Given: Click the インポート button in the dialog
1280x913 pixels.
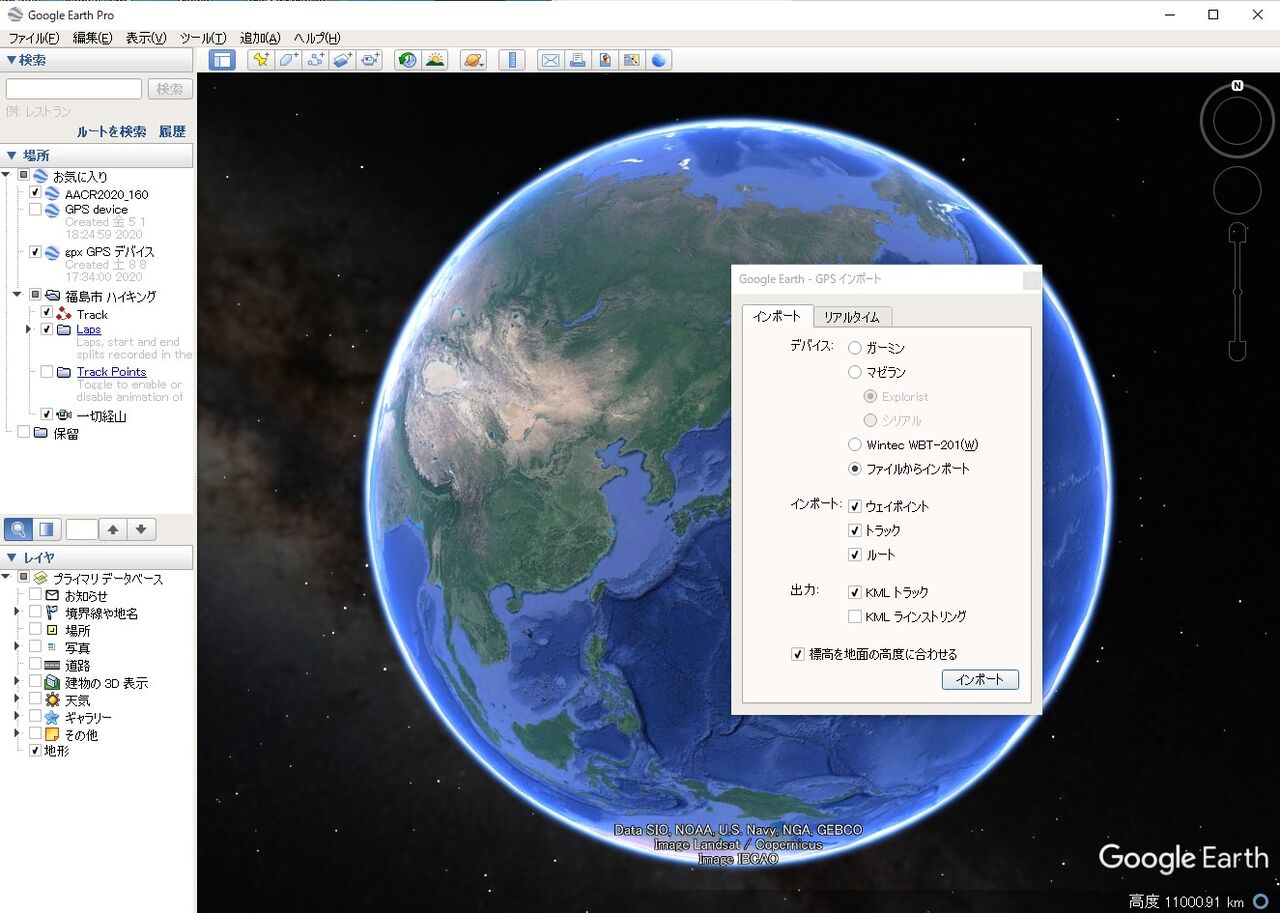Looking at the screenshot, I should 980,680.
